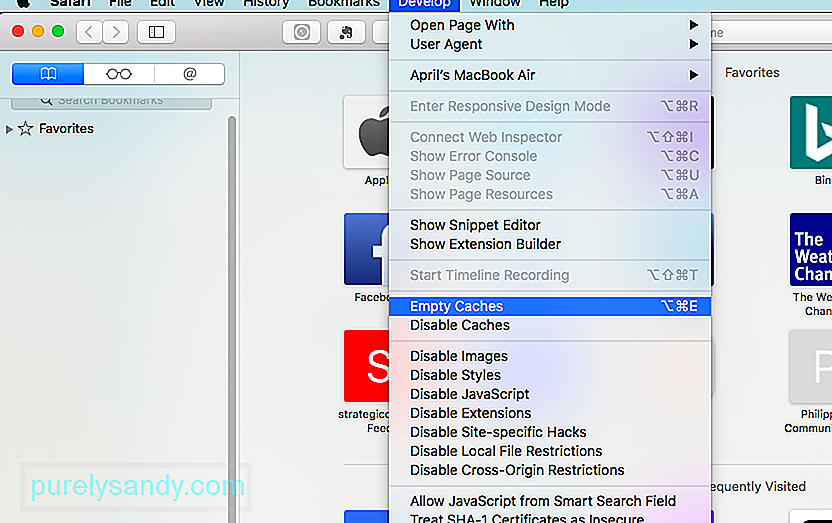Open the Apple system menu
Image resolution: width=832 pixels, height=523 pixels.
[x=22, y=4]
